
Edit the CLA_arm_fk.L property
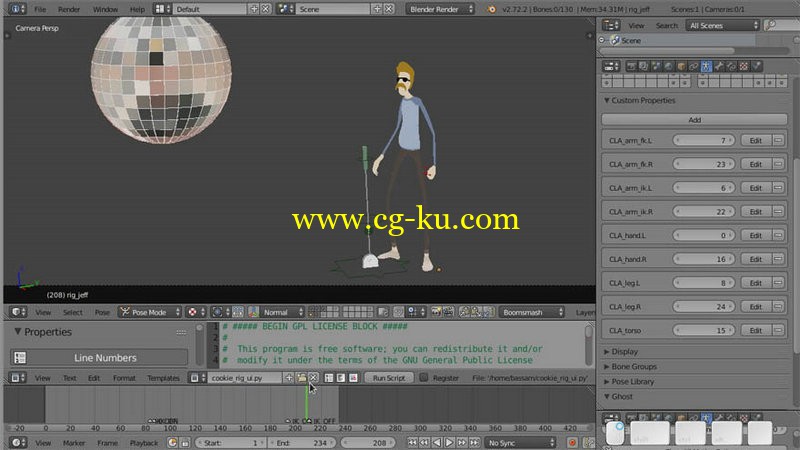coord(755,140)
